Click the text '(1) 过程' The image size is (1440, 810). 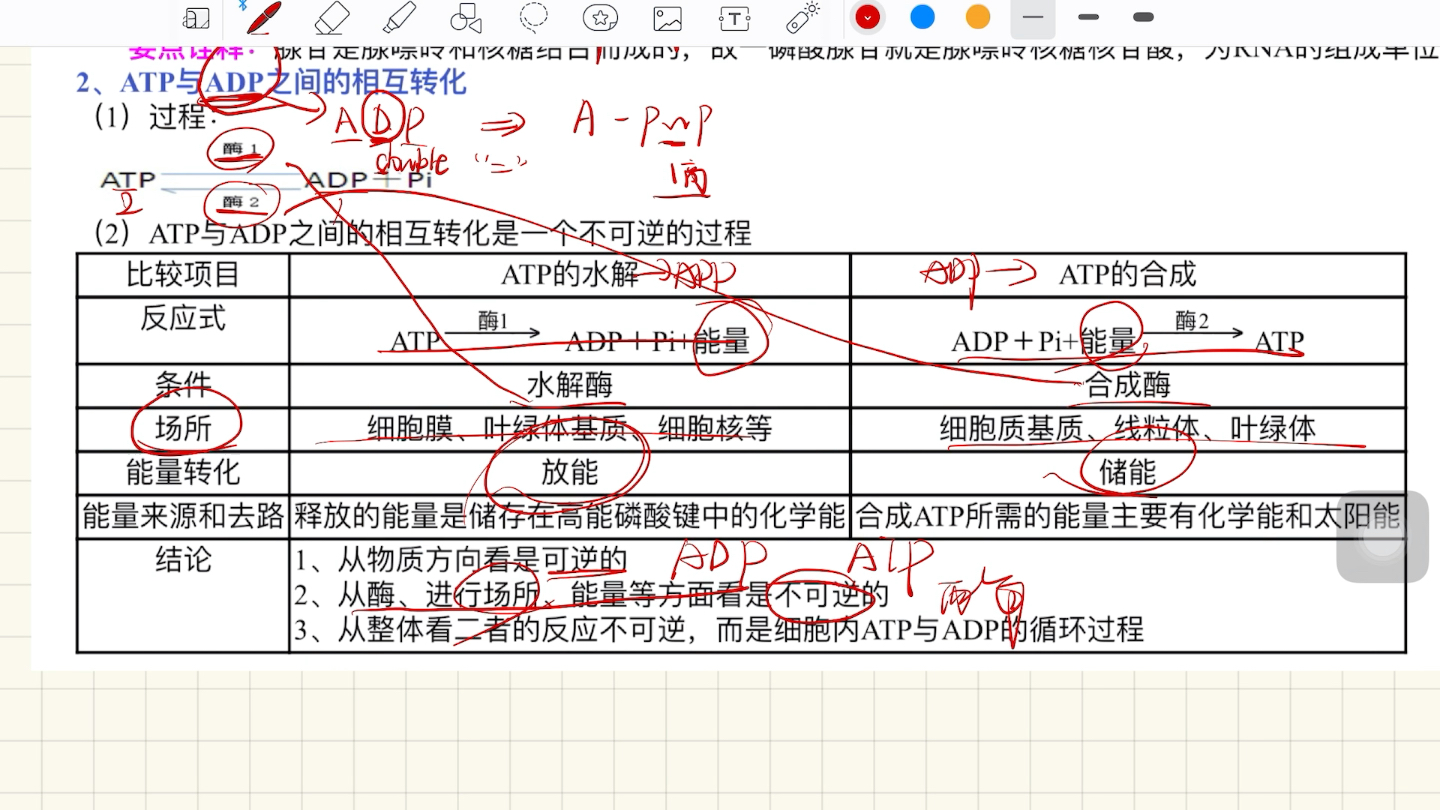[155, 117]
